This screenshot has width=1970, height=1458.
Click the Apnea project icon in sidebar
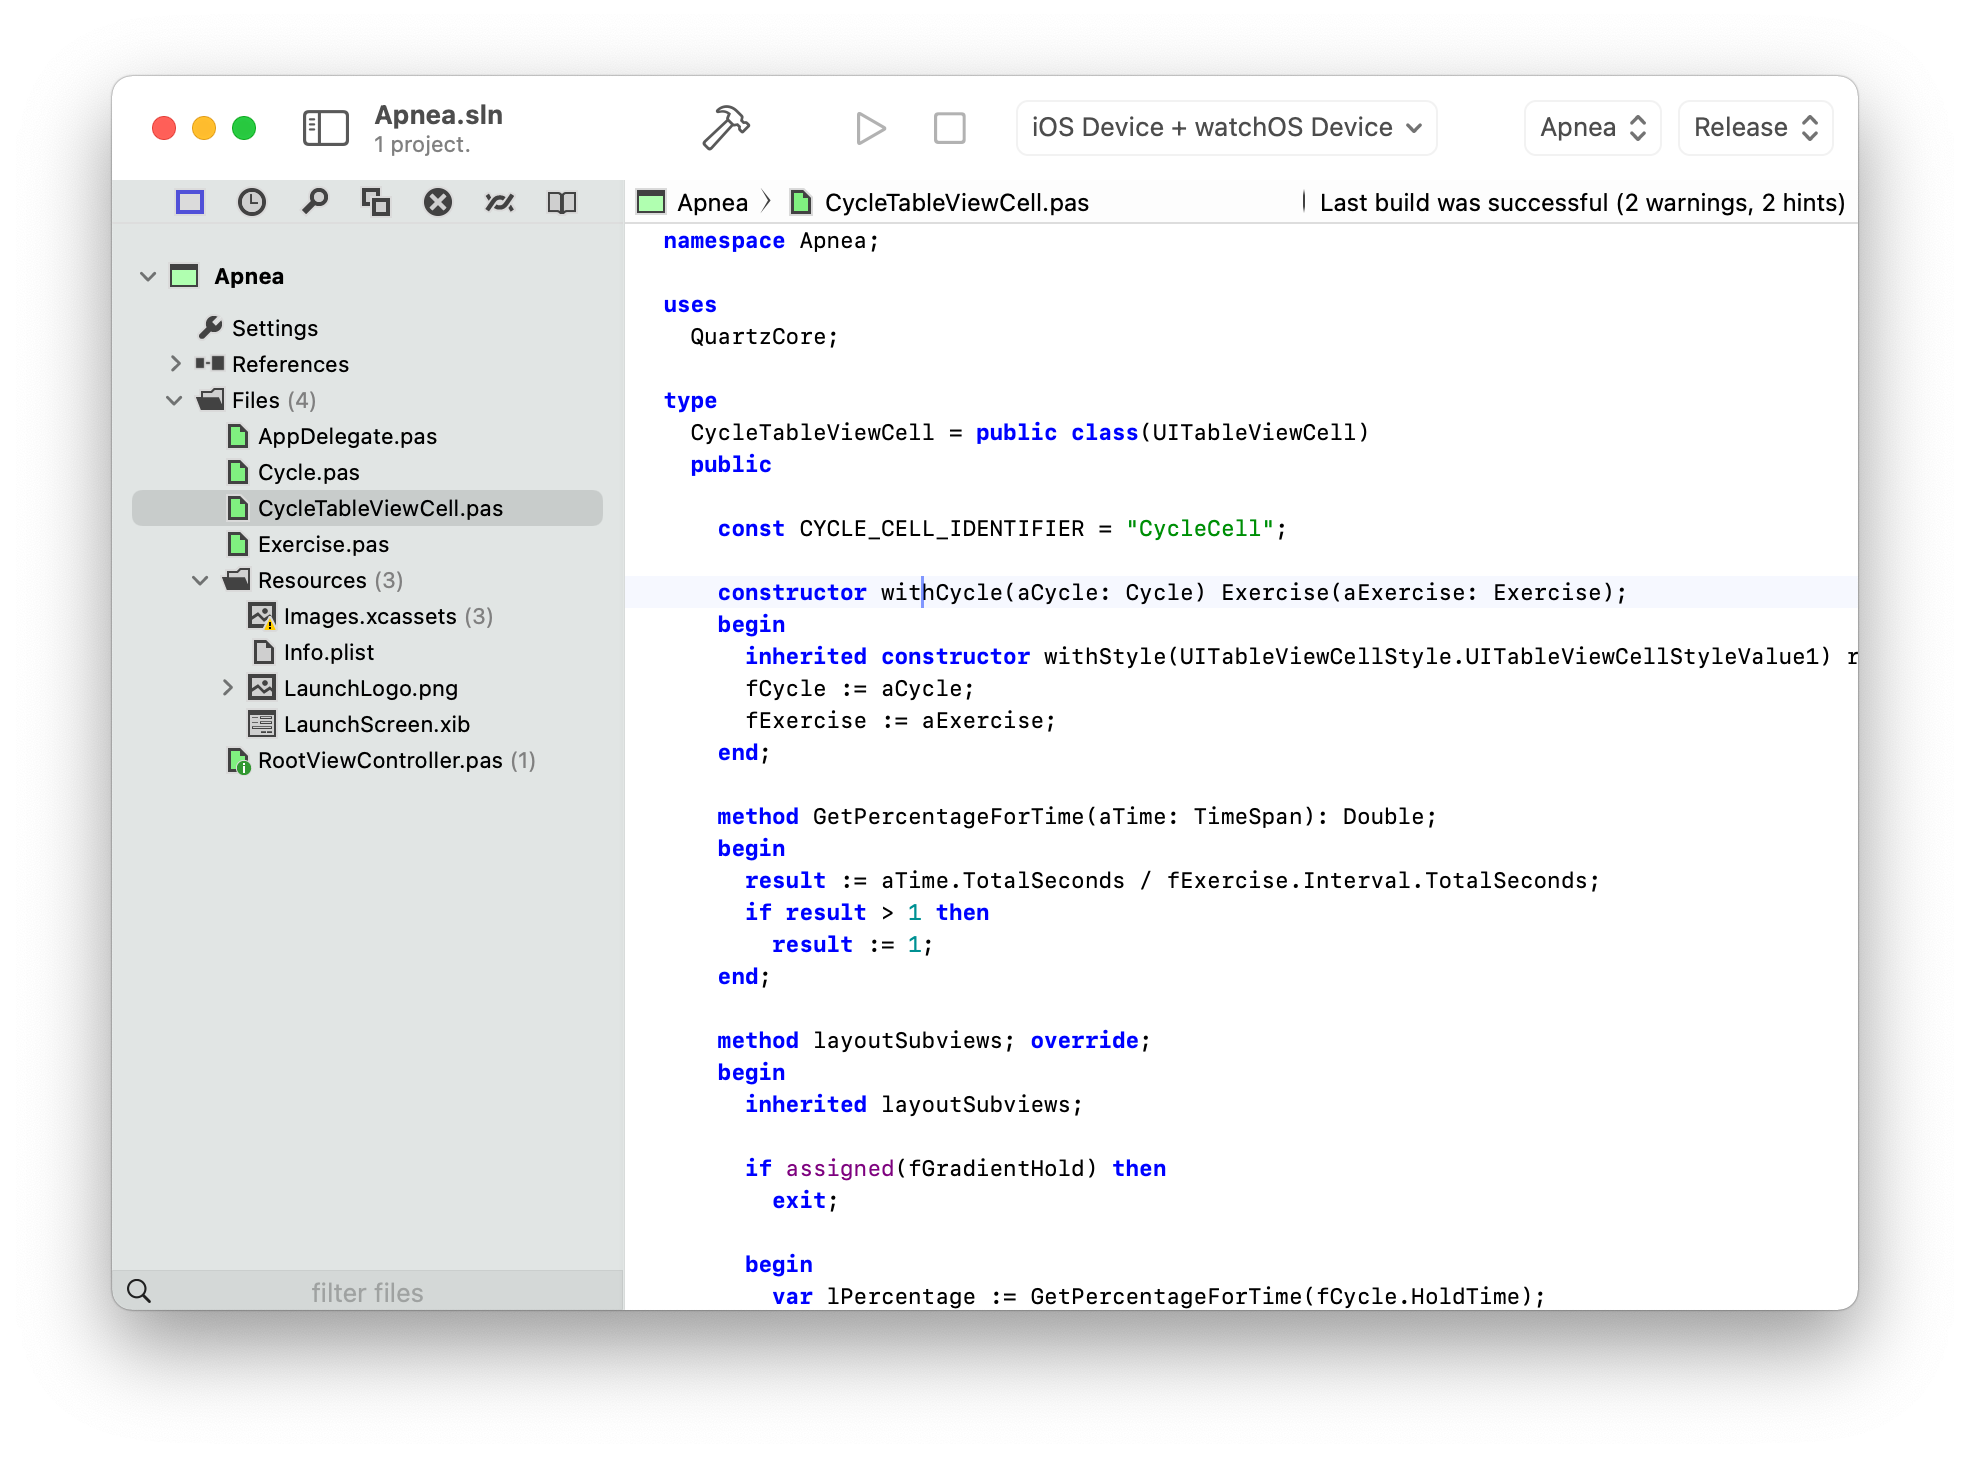coord(184,276)
